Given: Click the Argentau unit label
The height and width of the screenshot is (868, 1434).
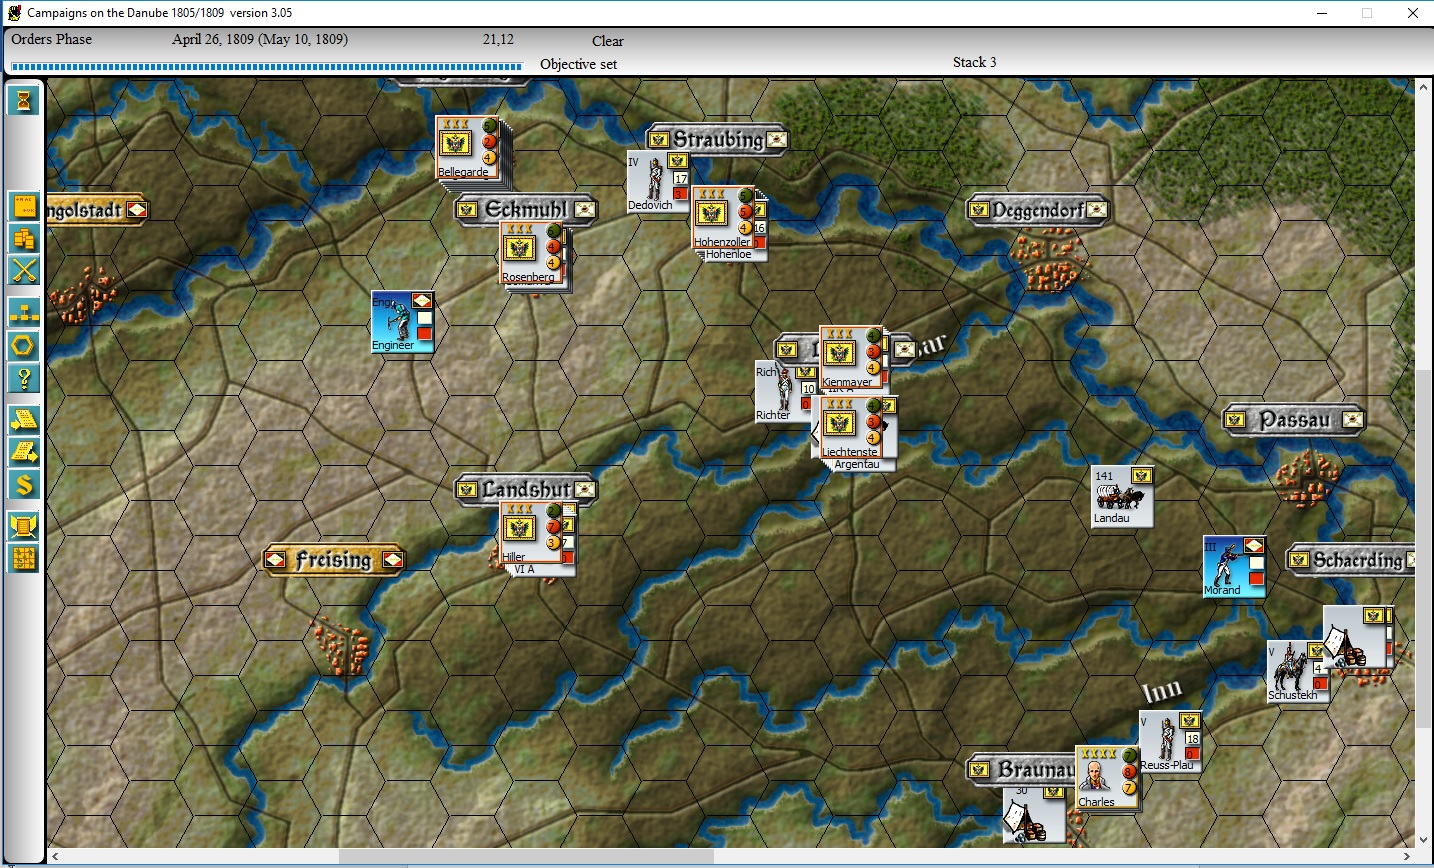Looking at the screenshot, I should pos(857,465).
